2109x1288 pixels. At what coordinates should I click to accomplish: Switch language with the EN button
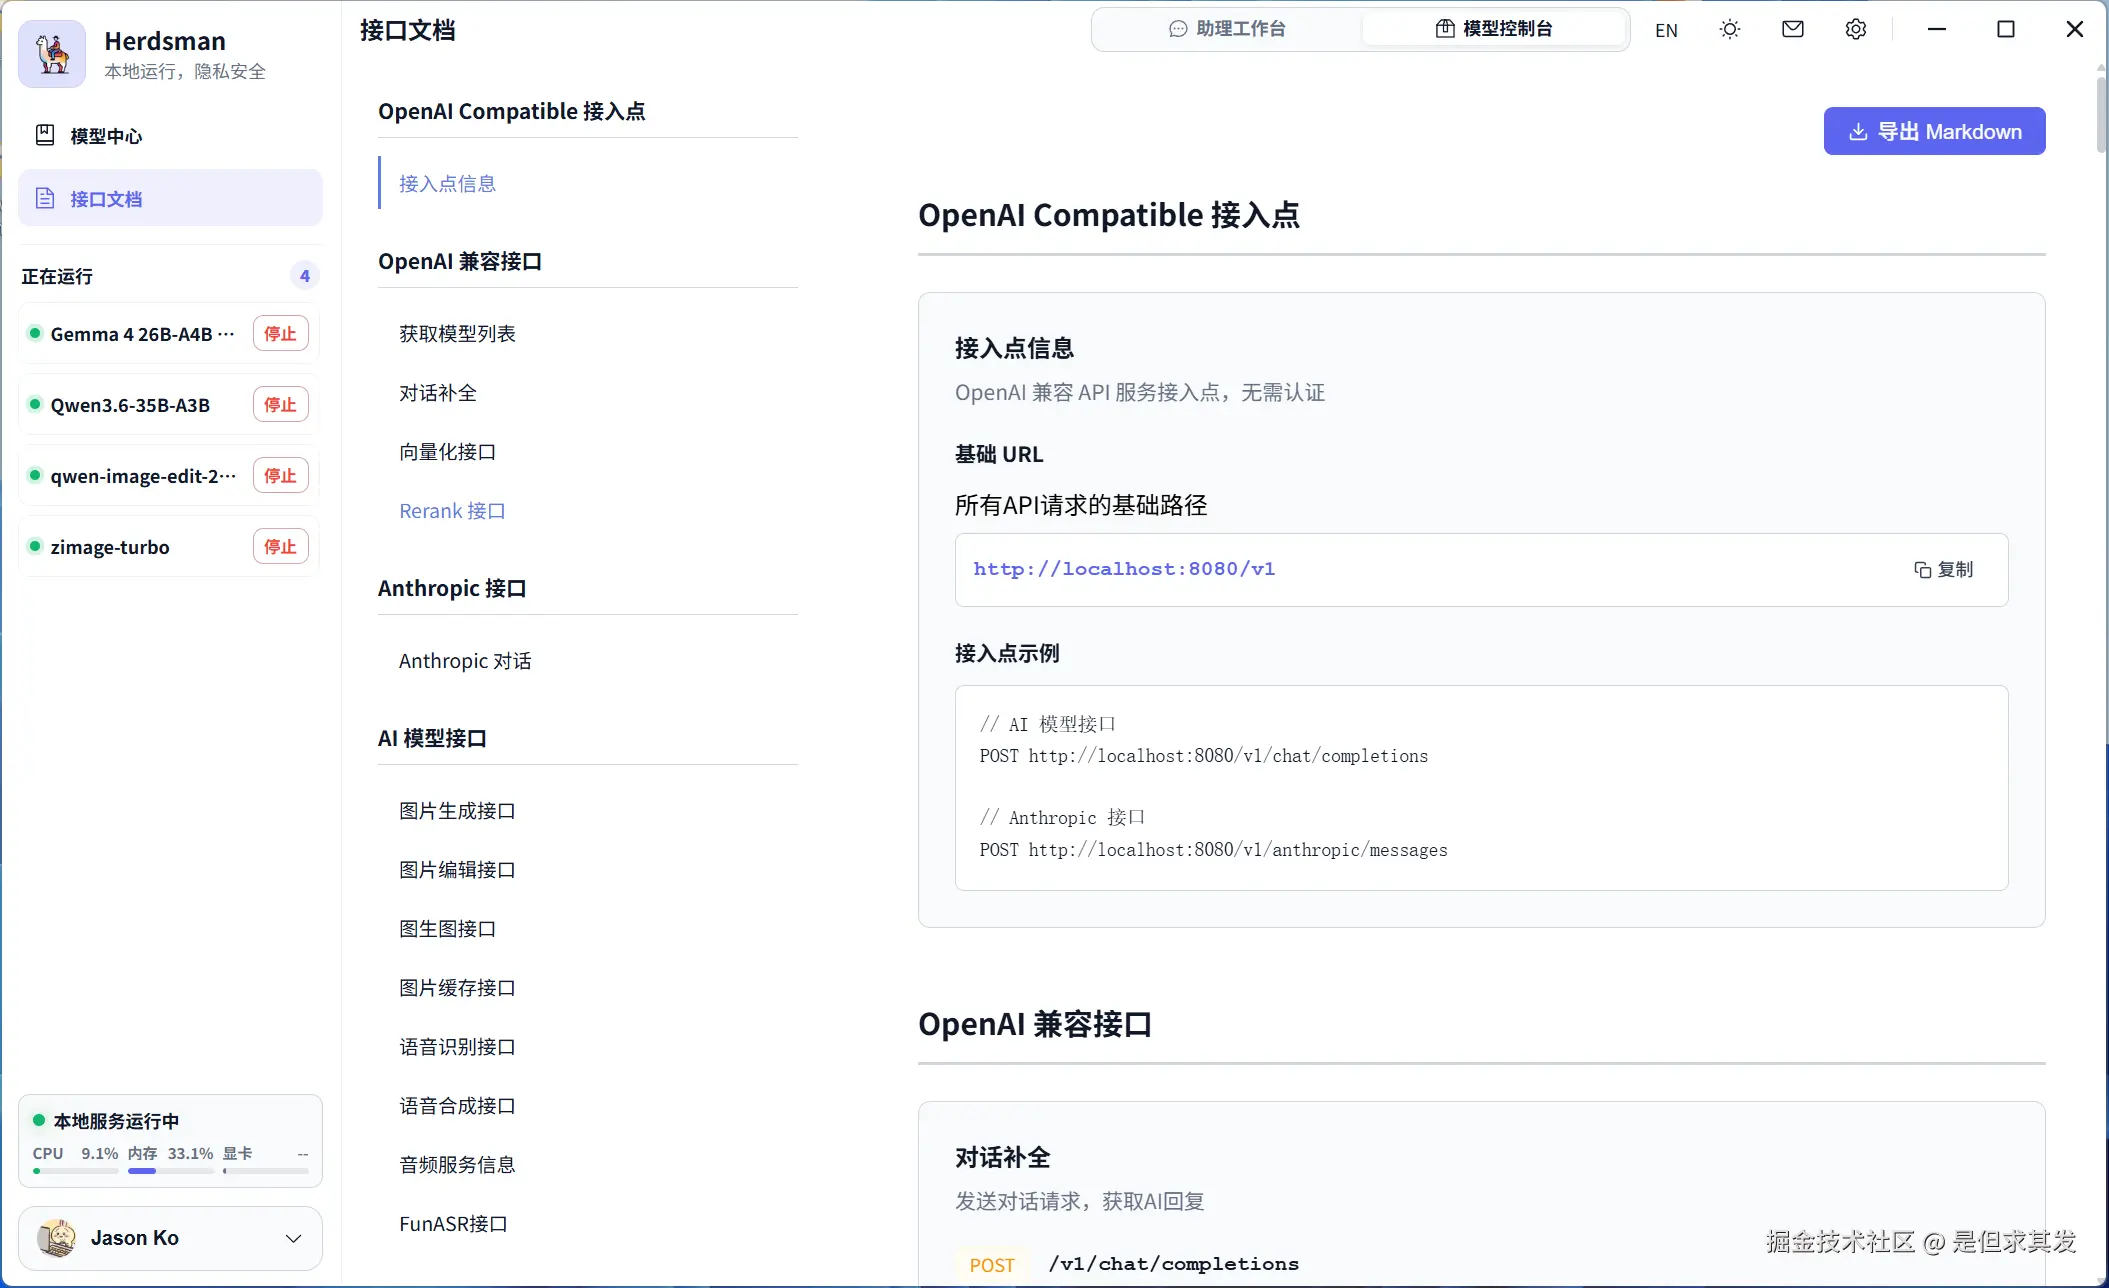[x=1666, y=30]
